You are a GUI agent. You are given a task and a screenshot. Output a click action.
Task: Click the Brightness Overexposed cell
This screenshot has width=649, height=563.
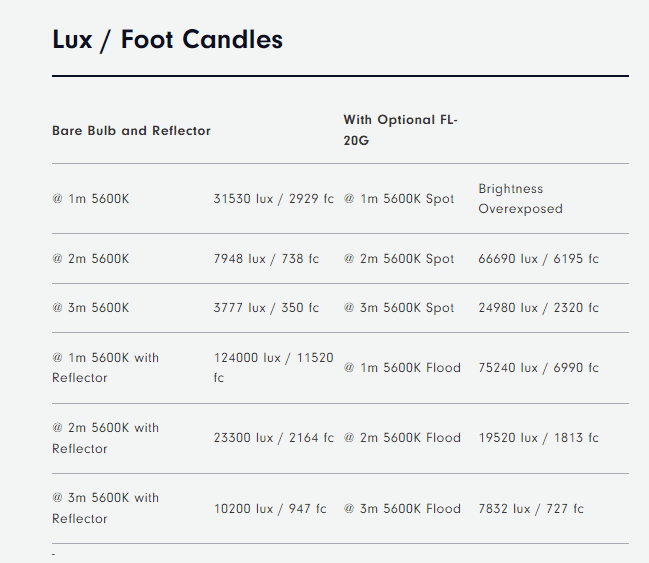tap(520, 199)
